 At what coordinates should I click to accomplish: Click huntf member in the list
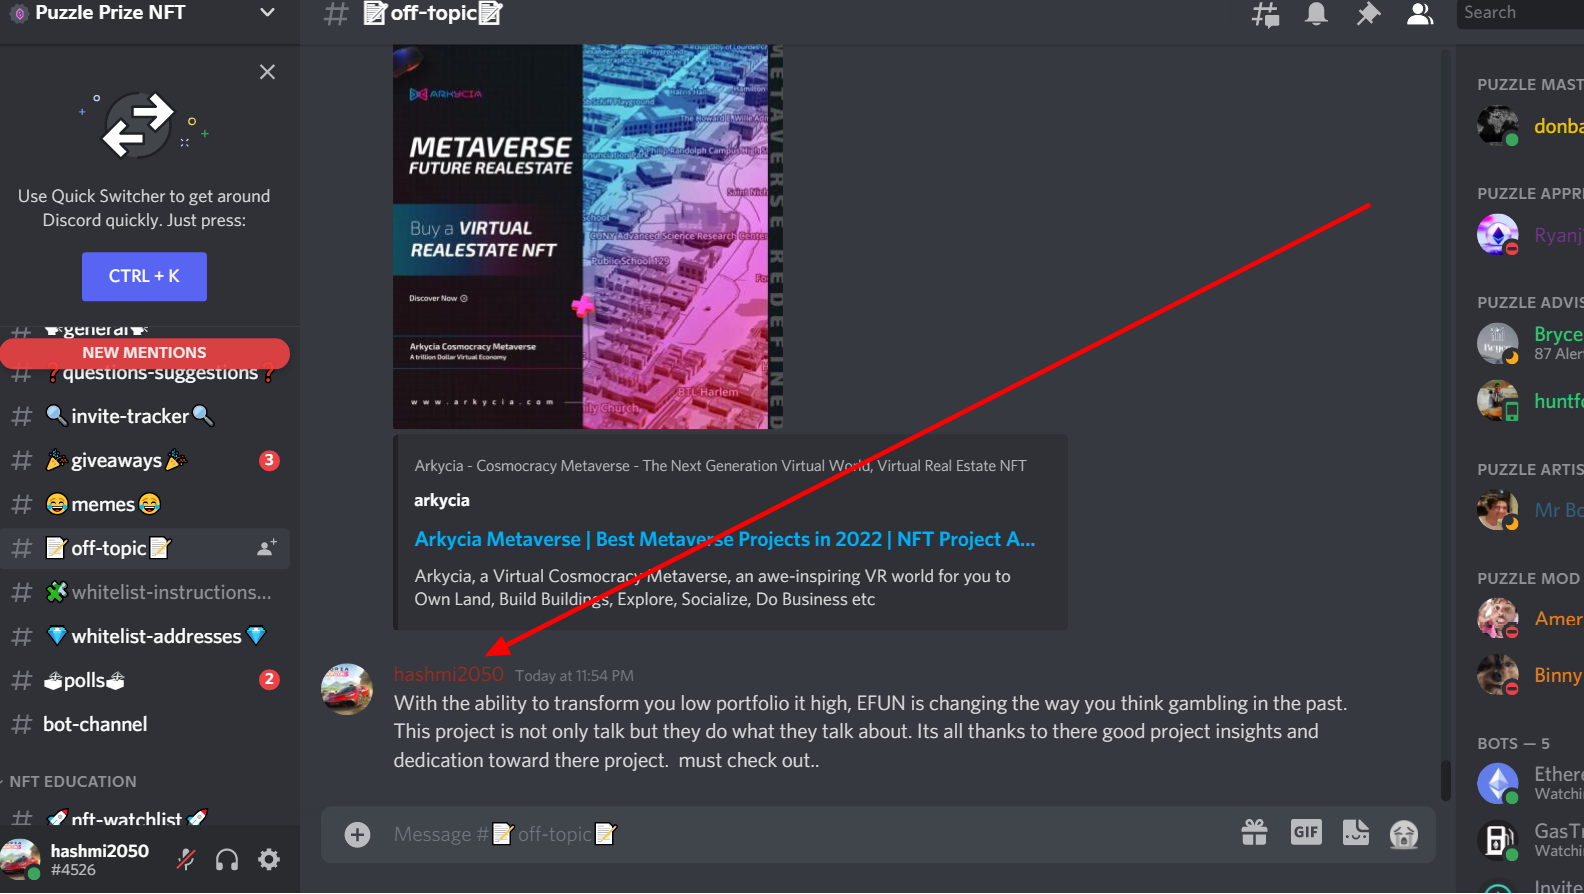pos(1530,401)
